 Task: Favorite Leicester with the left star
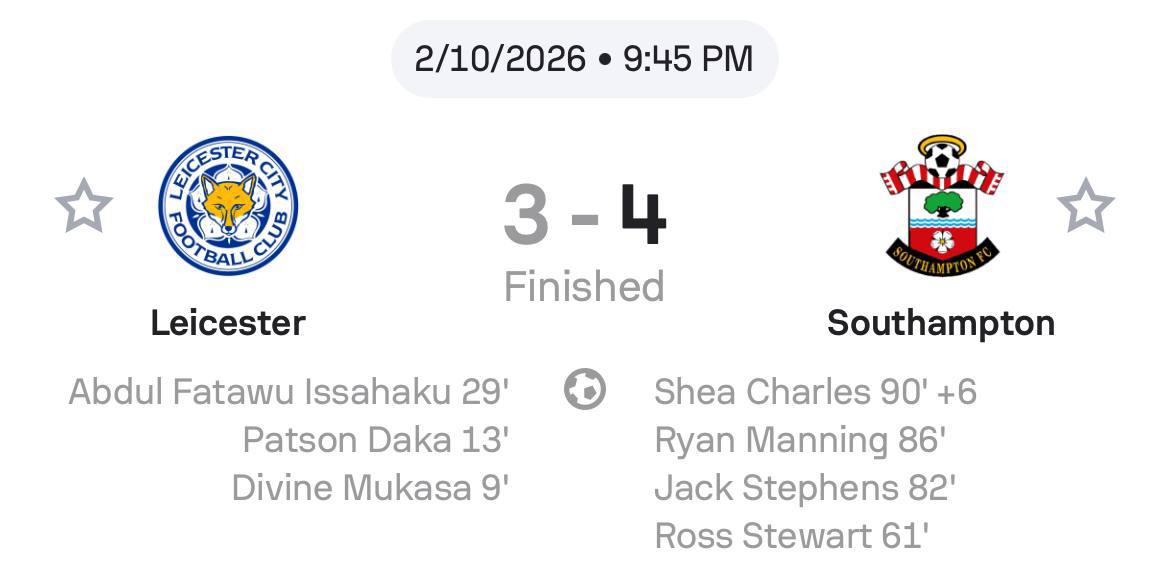(84, 207)
